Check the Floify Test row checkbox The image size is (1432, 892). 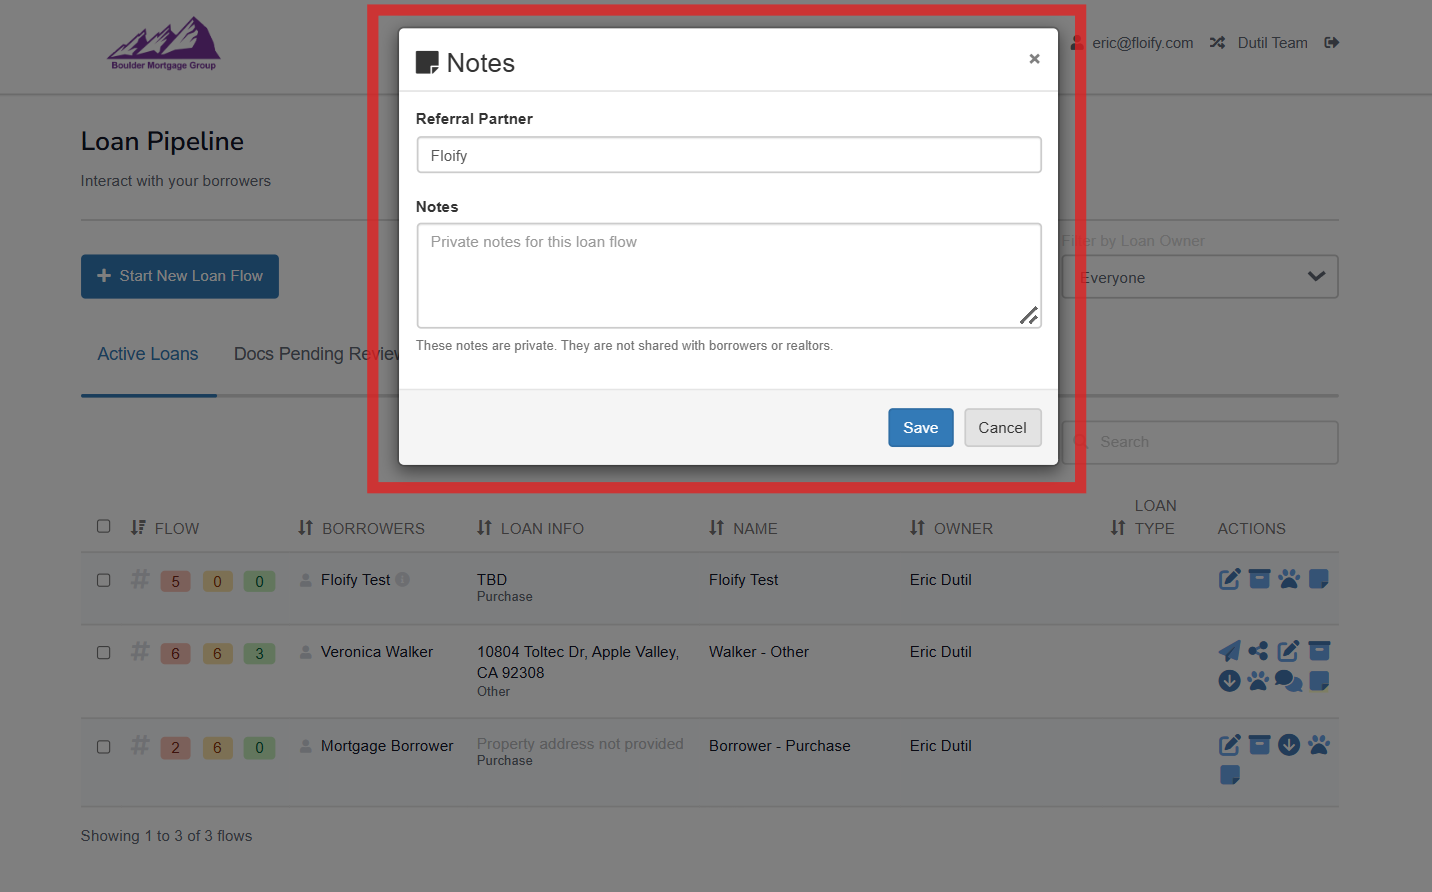(x=104, y=580)
